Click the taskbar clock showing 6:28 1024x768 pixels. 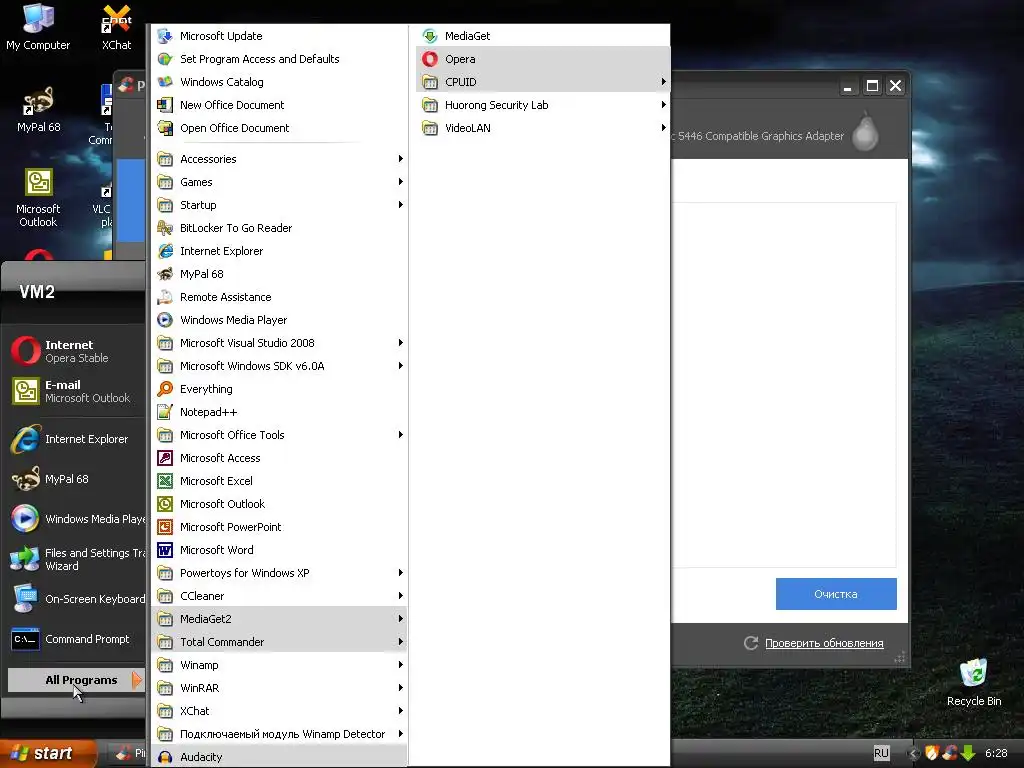[996, 753]
